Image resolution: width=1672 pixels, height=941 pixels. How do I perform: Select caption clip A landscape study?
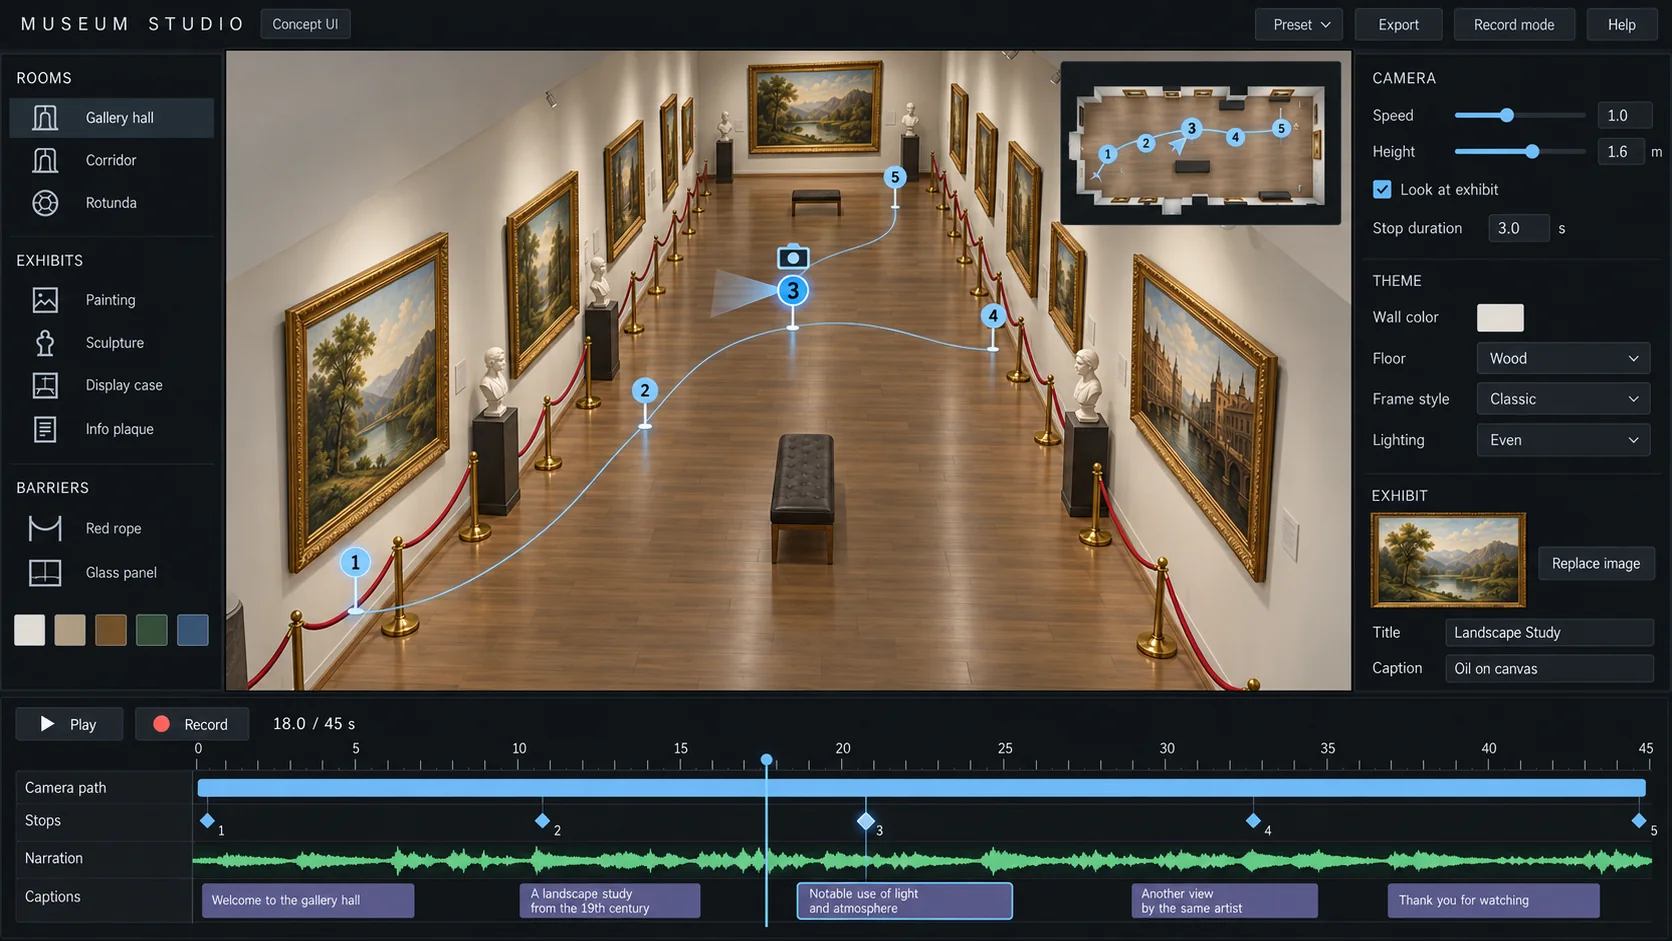point(610,900)
